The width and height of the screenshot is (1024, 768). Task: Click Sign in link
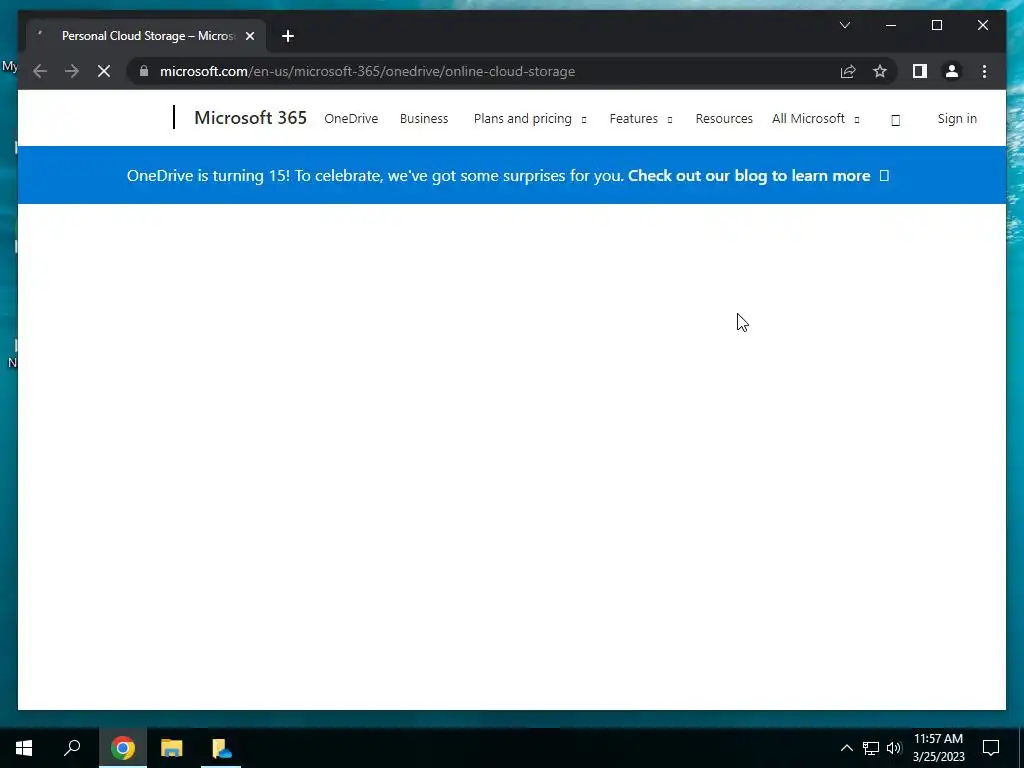tap(957, 119)
